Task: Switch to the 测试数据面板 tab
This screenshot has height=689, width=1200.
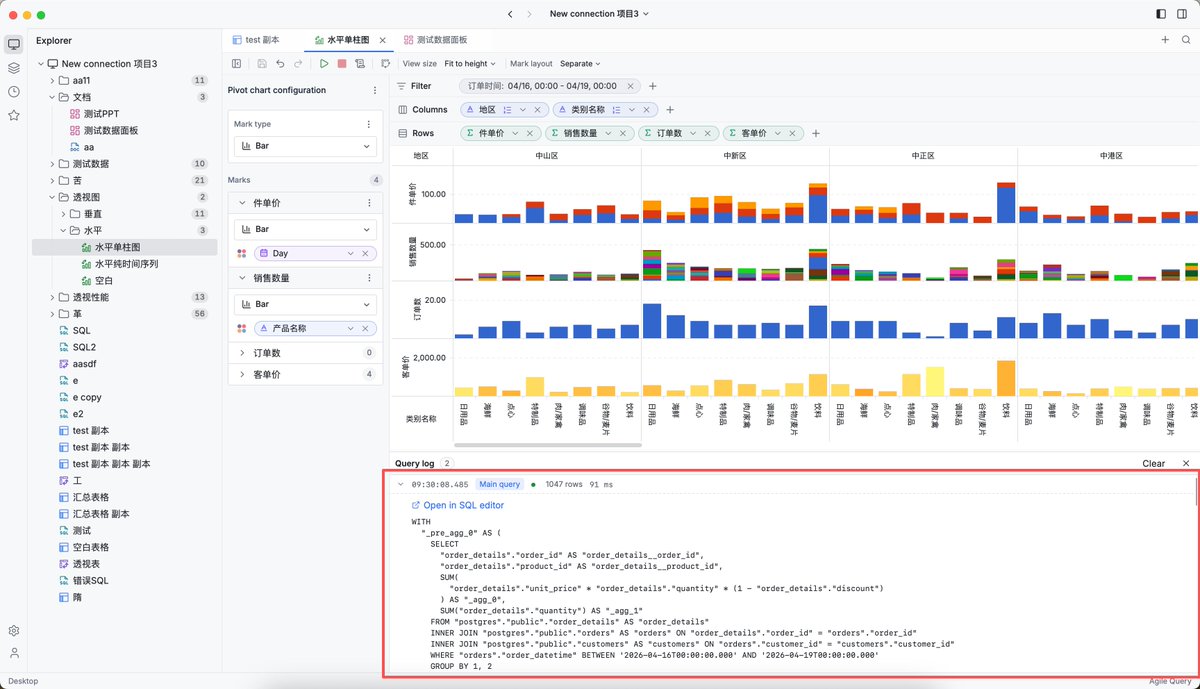Action: [436, 40]
